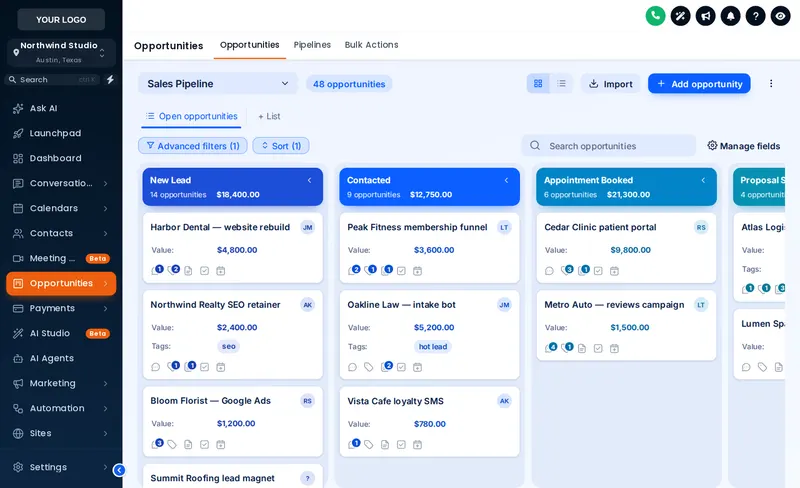Collapse sidebar with blue arrow button
The width and height of the screenshot is (800, 488).
(x=119, y=470)
